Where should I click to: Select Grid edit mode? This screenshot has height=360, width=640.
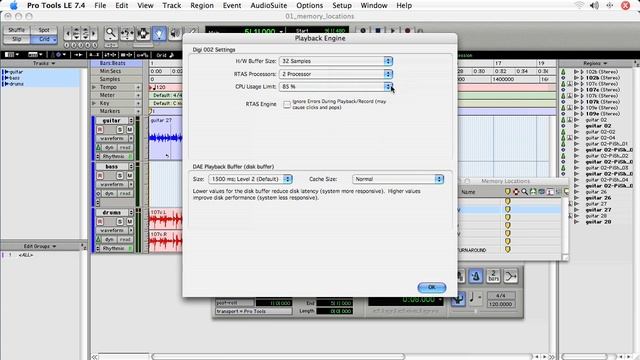tap(44, 39)
